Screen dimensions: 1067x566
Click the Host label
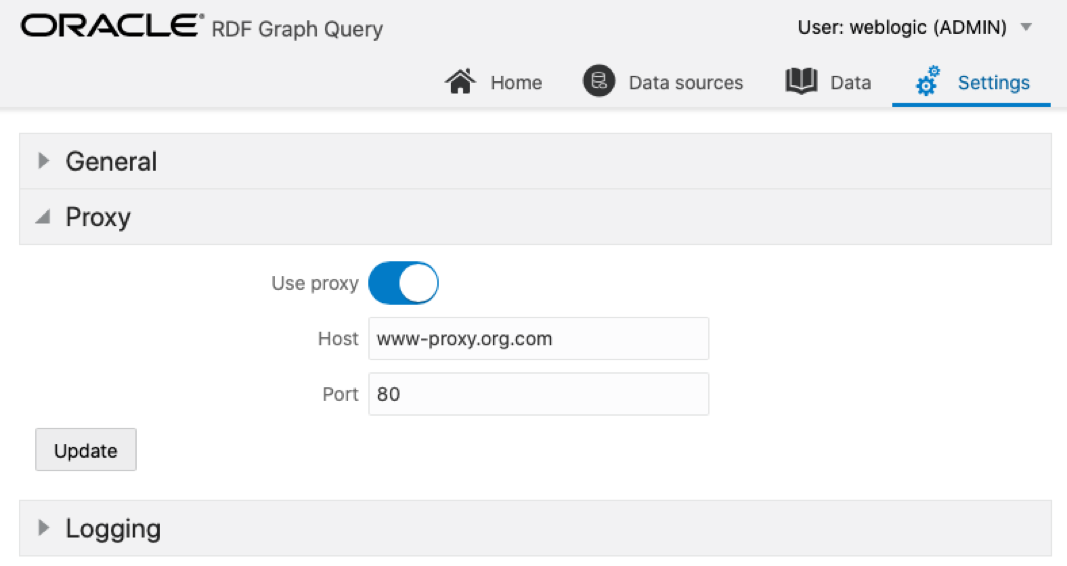[338, 338]
